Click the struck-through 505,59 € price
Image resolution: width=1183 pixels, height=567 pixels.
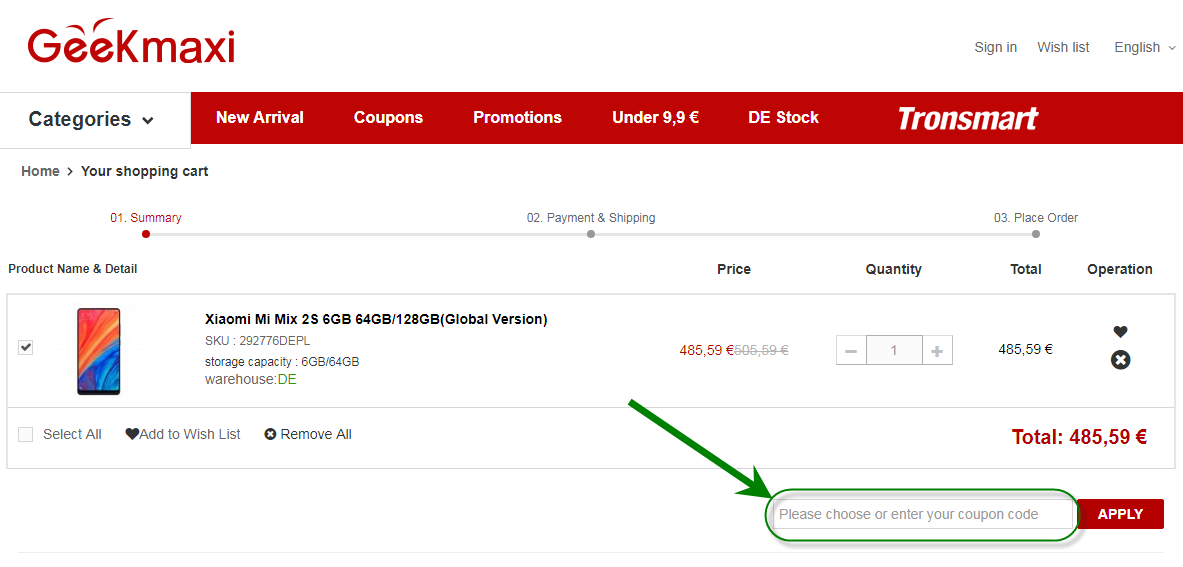click(761, 350)
